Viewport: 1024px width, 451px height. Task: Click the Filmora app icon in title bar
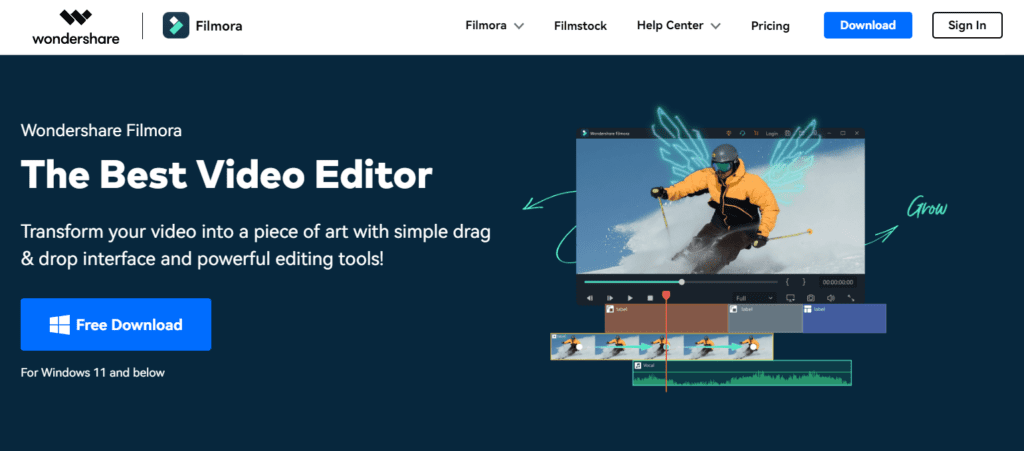584,133
